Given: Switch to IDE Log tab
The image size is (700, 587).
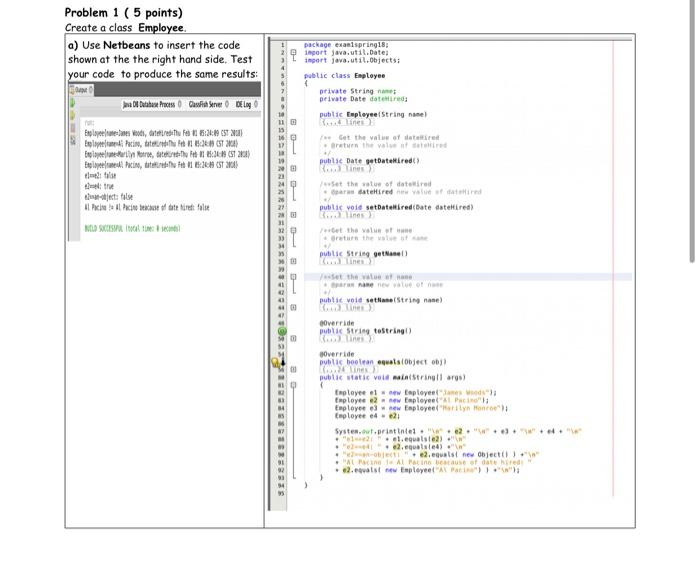Looking at the screenshot, I should coord(243,104).
